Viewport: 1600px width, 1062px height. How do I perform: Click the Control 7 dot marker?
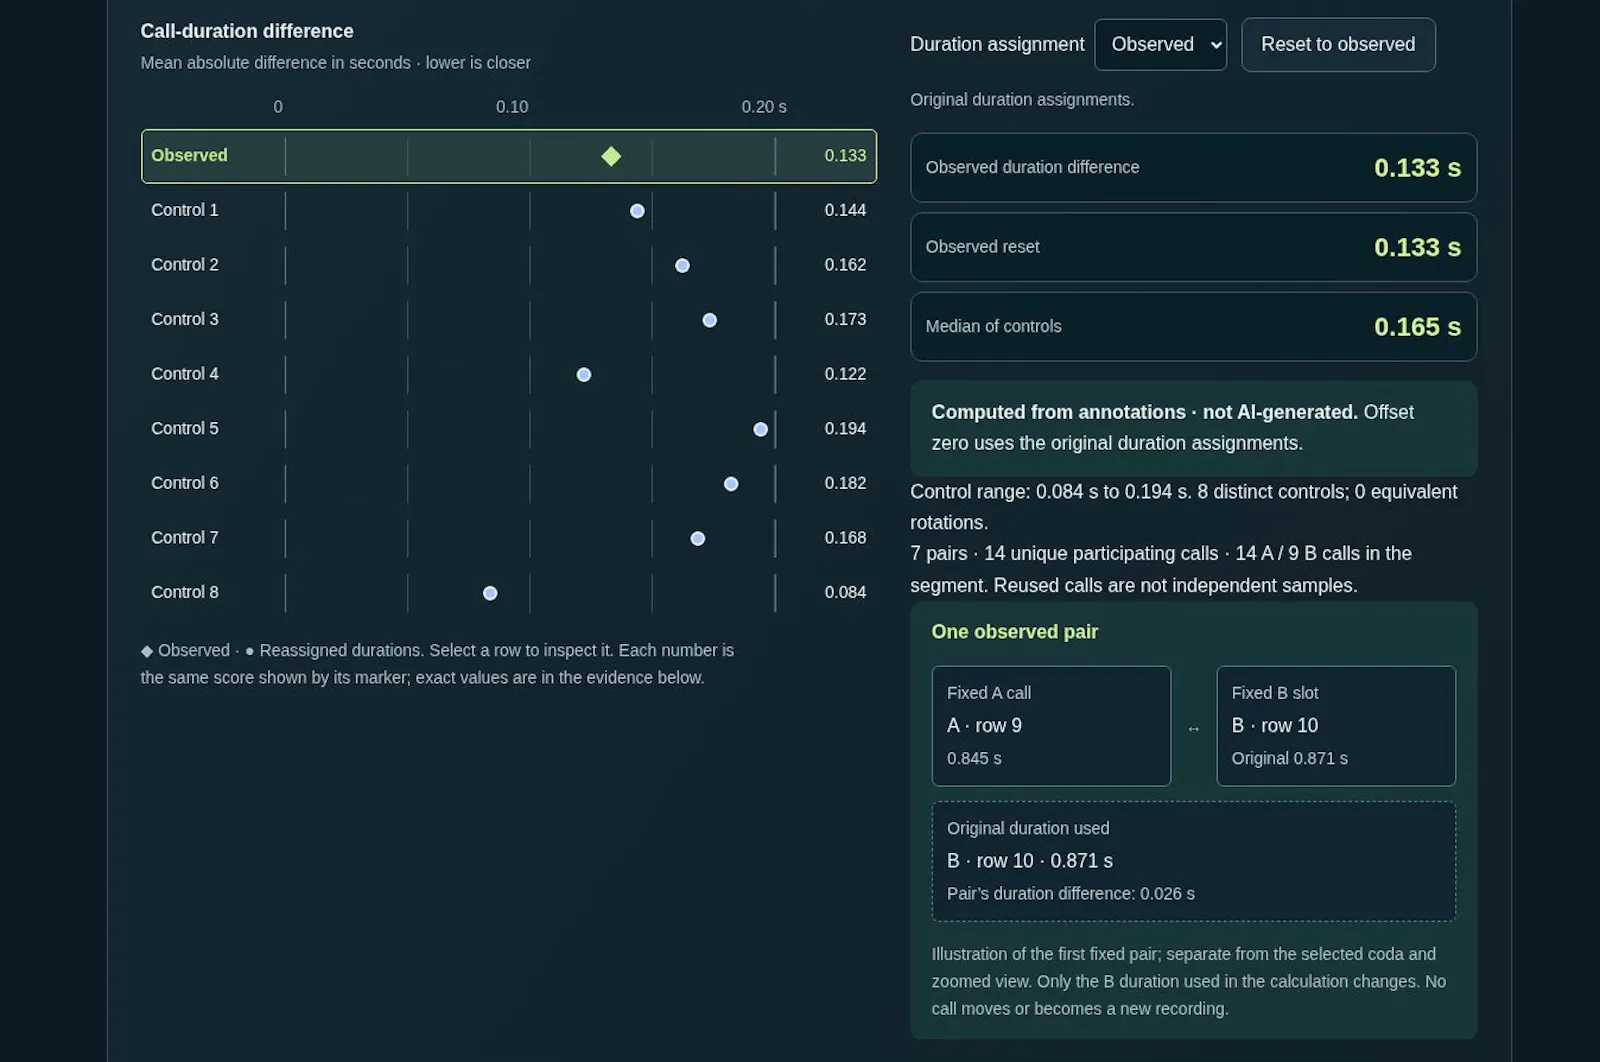698,539
